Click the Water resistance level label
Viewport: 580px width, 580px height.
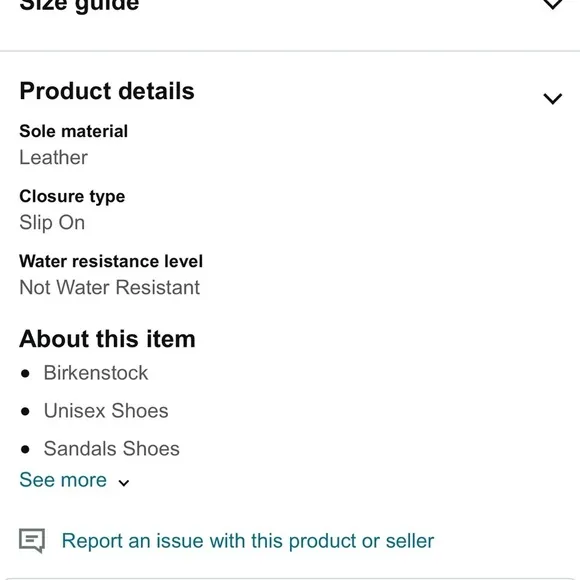(x=111, y=262)
